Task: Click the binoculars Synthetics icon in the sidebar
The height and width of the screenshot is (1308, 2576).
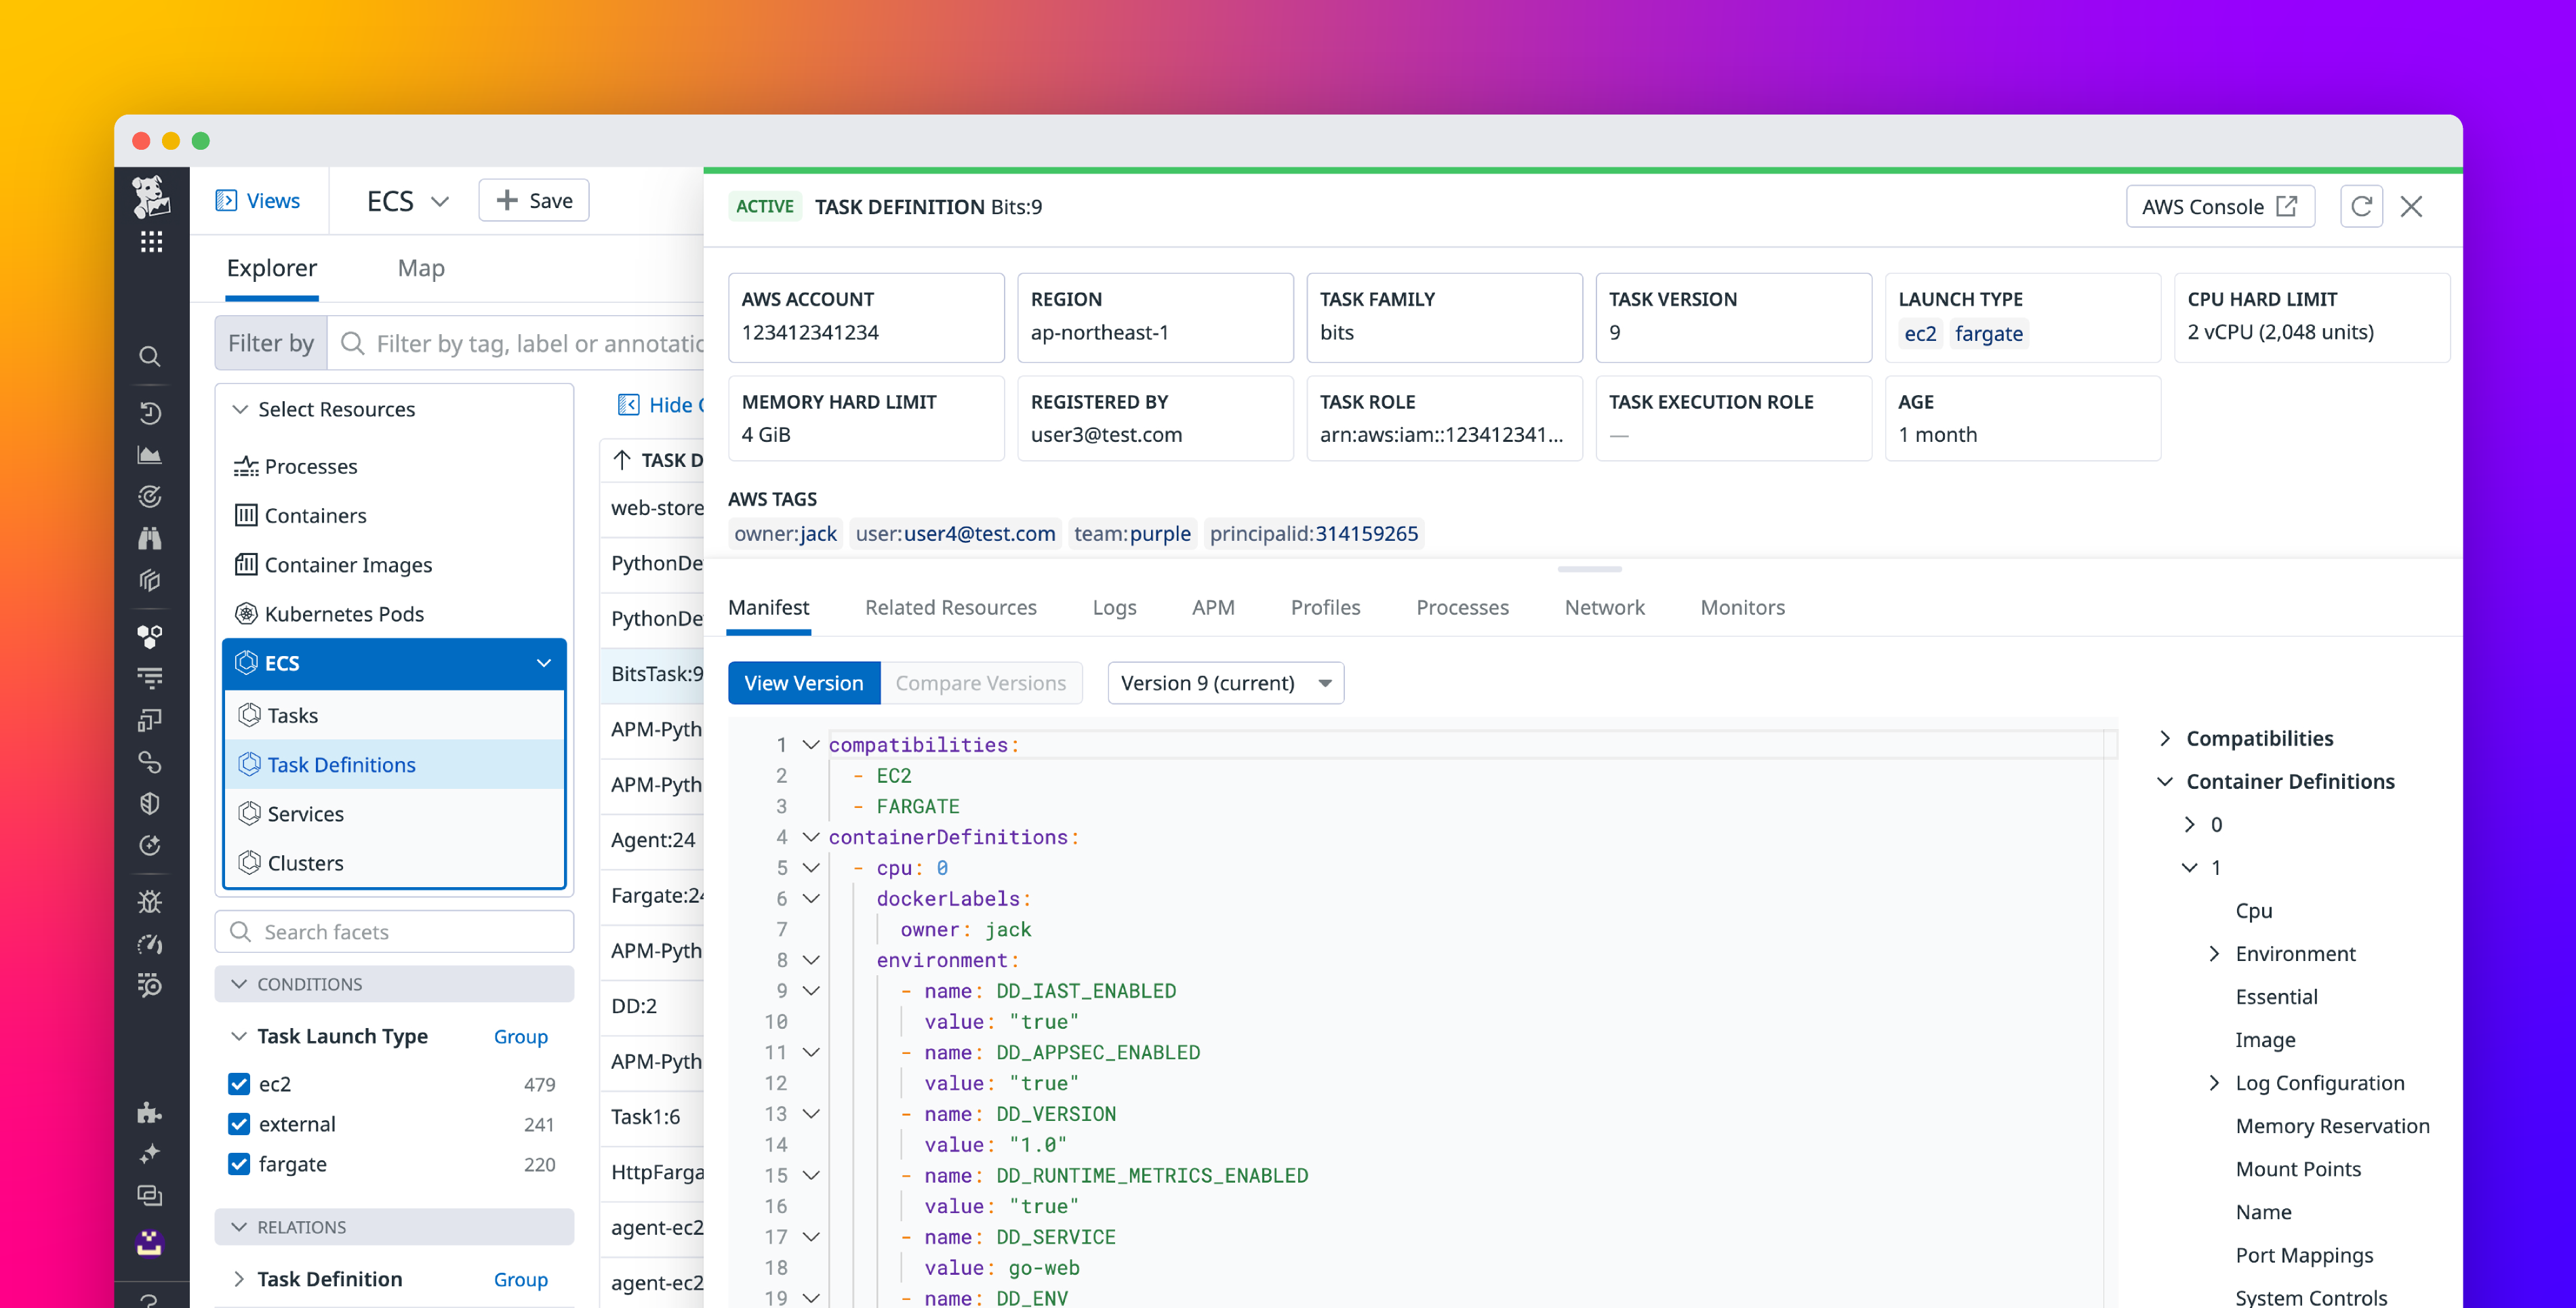Action: coord(150,538)
